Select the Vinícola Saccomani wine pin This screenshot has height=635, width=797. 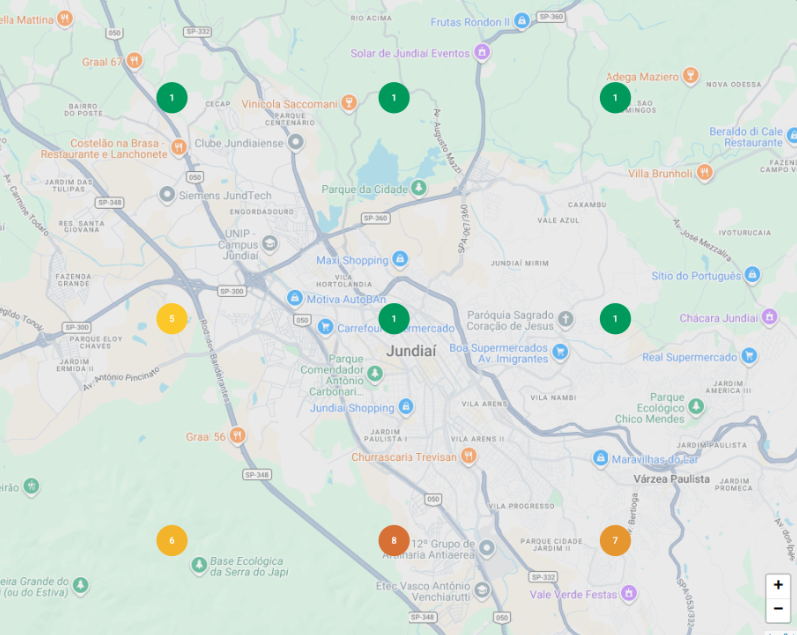348,103
